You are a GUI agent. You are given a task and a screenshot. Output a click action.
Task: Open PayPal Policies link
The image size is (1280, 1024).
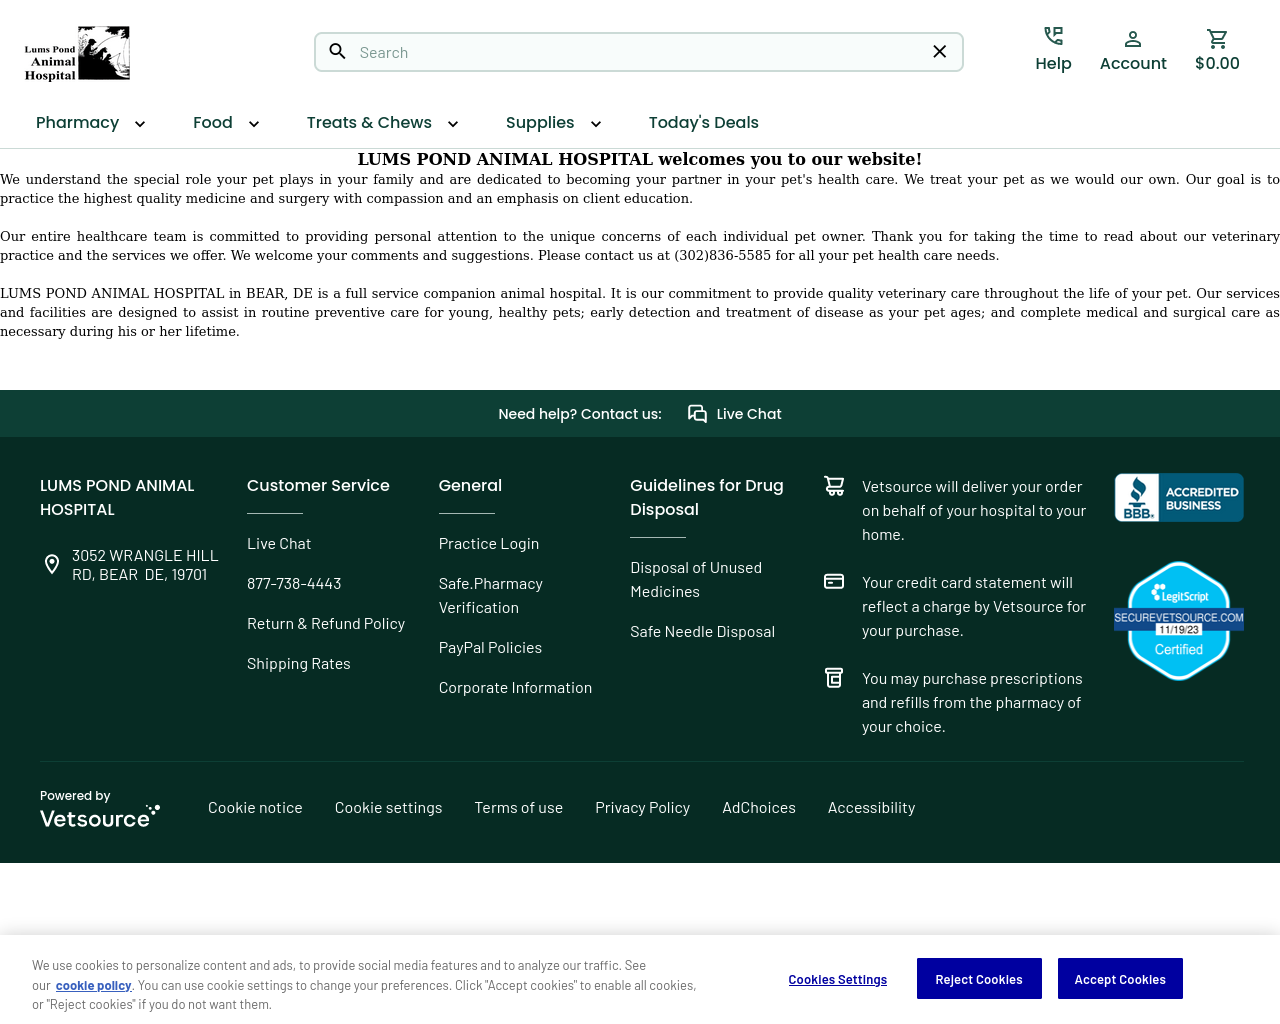(490, 647)
